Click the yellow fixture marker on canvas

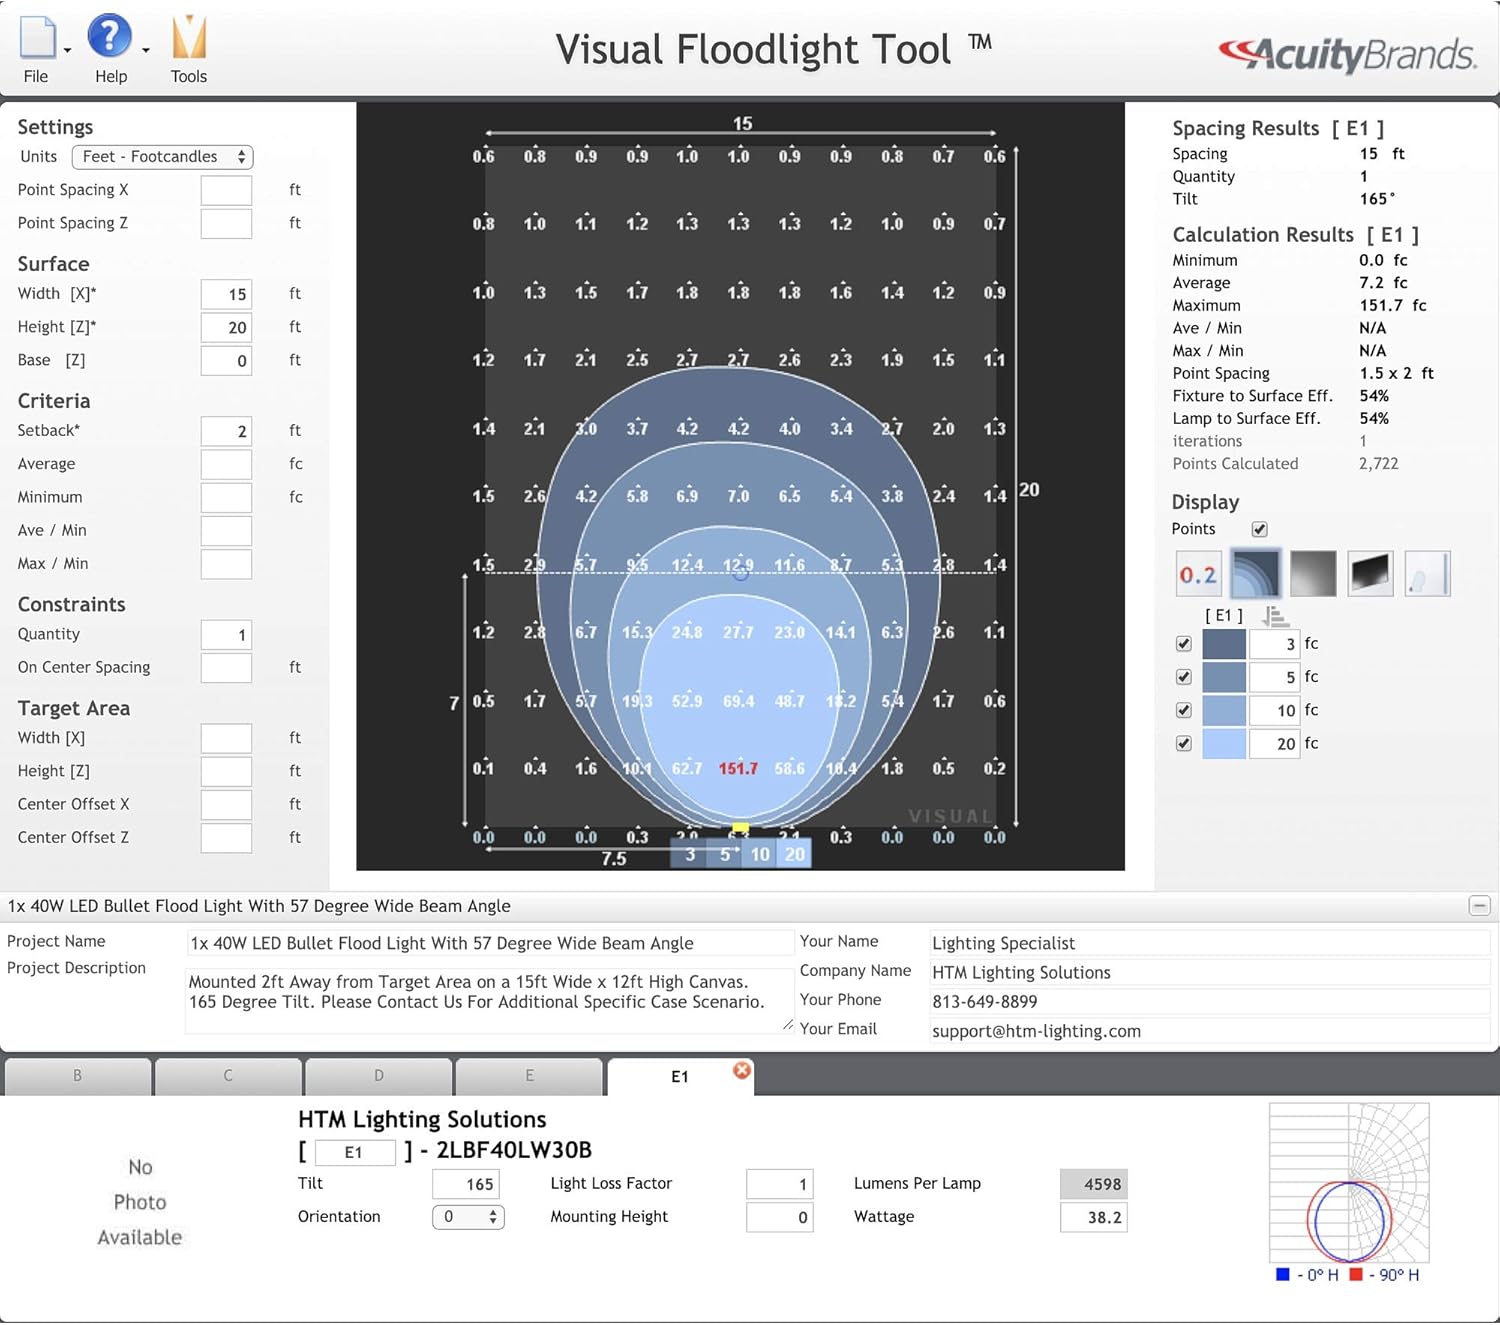740,828
